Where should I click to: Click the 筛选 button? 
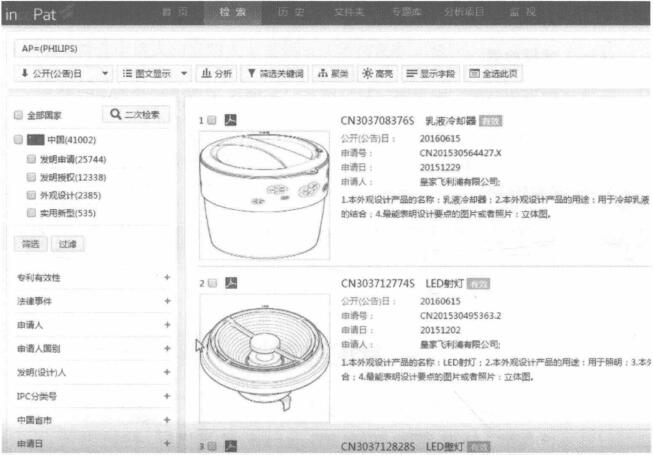31,244
